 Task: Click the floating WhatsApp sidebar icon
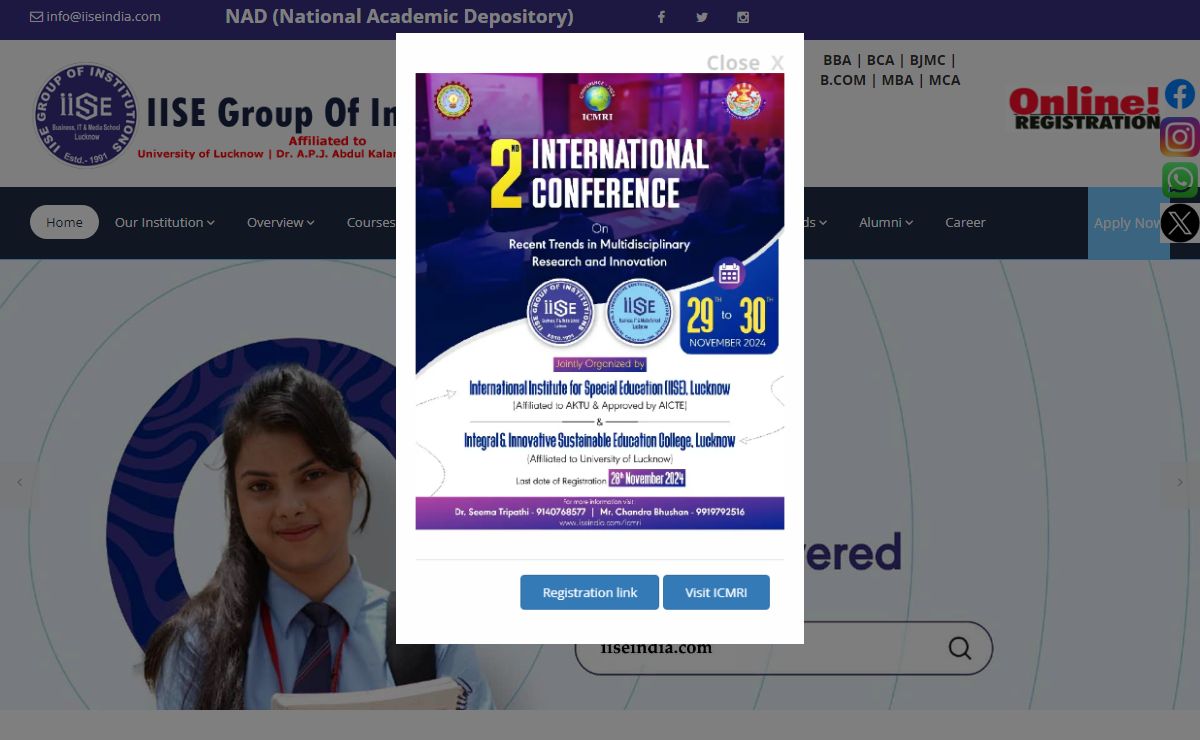click(x=1180, y=180)
